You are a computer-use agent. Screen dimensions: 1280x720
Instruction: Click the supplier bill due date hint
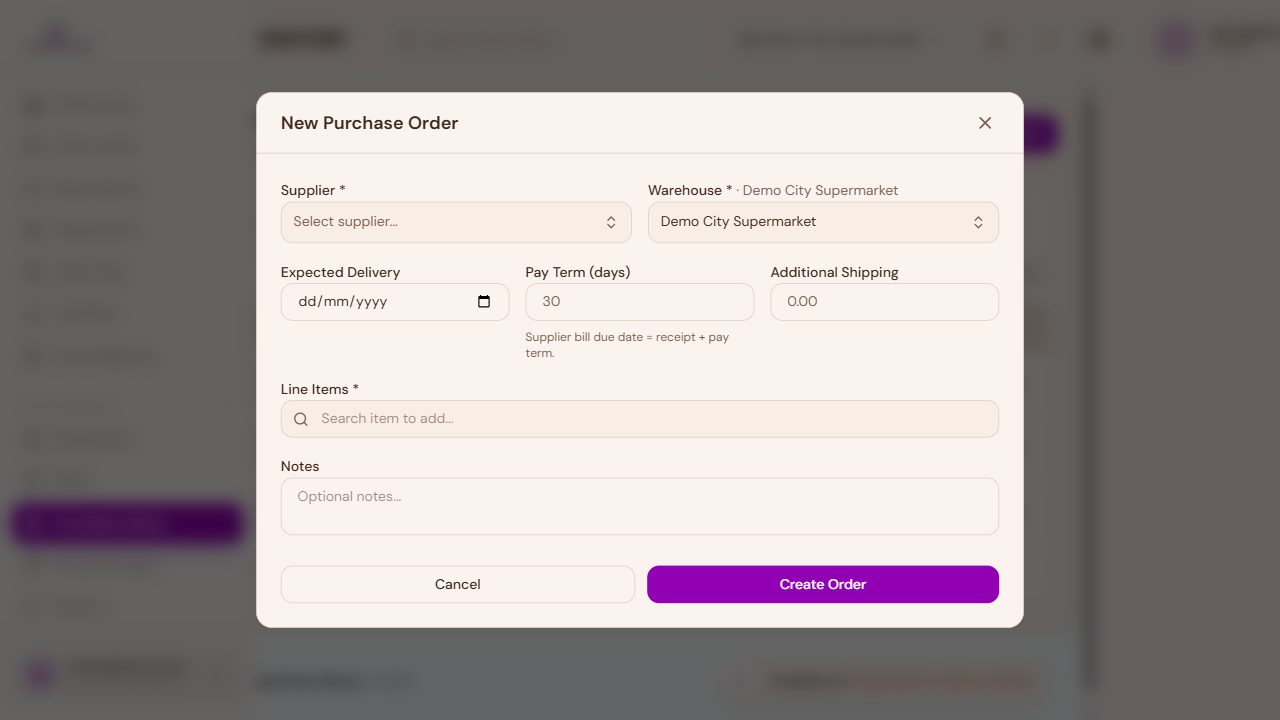click(627, 345)
